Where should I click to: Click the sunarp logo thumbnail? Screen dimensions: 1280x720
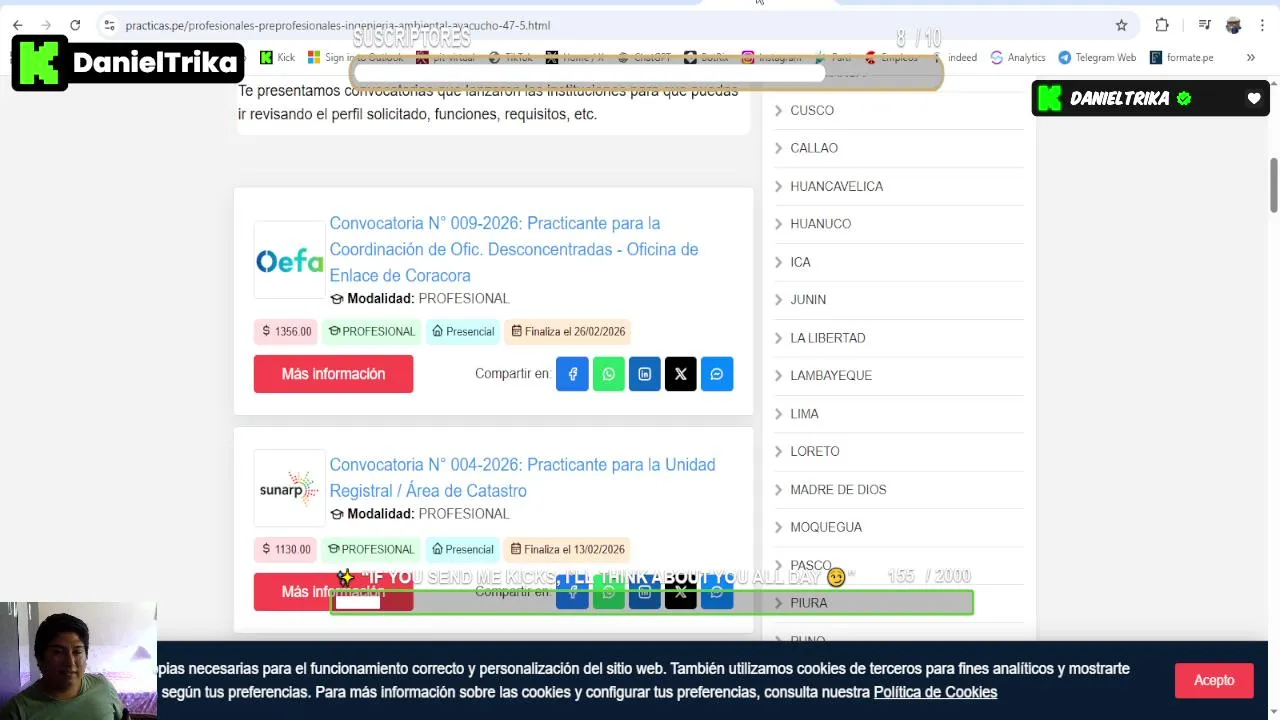(289, 489)
